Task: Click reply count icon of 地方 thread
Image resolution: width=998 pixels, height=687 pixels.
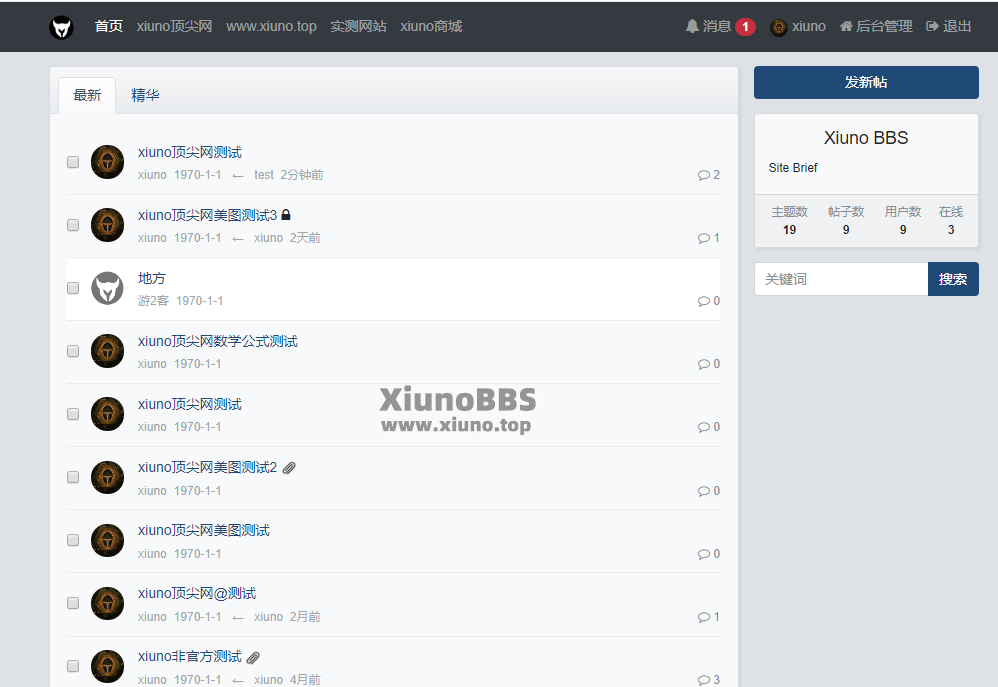Action: [x=703, y=301]
